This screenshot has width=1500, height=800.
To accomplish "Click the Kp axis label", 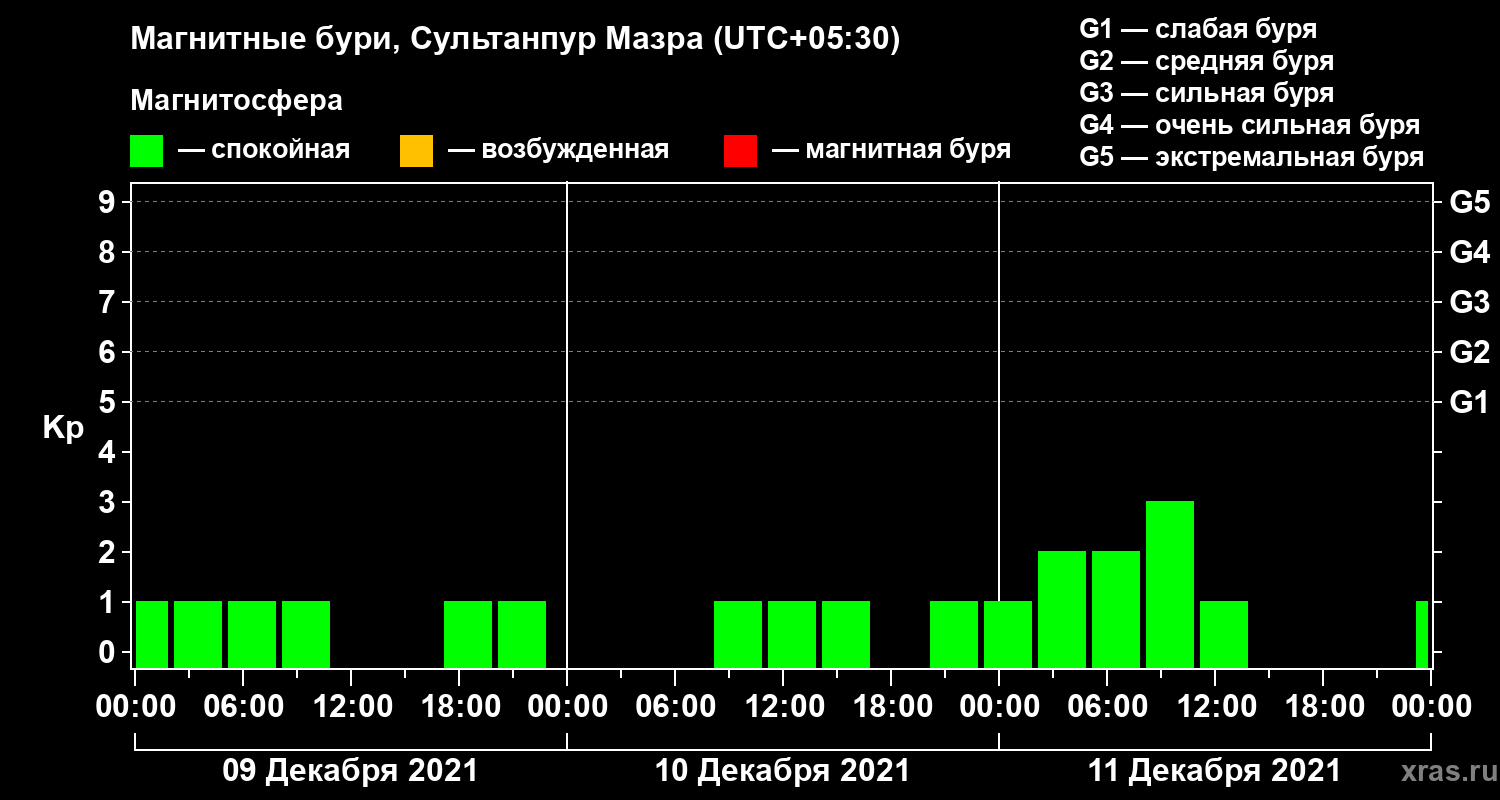I will (x=63, y=428).
